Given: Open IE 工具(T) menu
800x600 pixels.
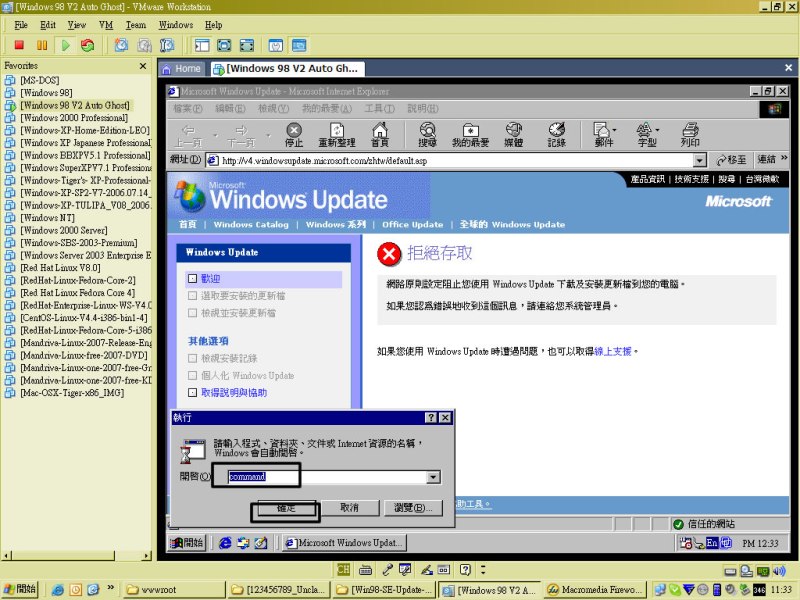Looking at the screenshot, I should pos(379,109).
